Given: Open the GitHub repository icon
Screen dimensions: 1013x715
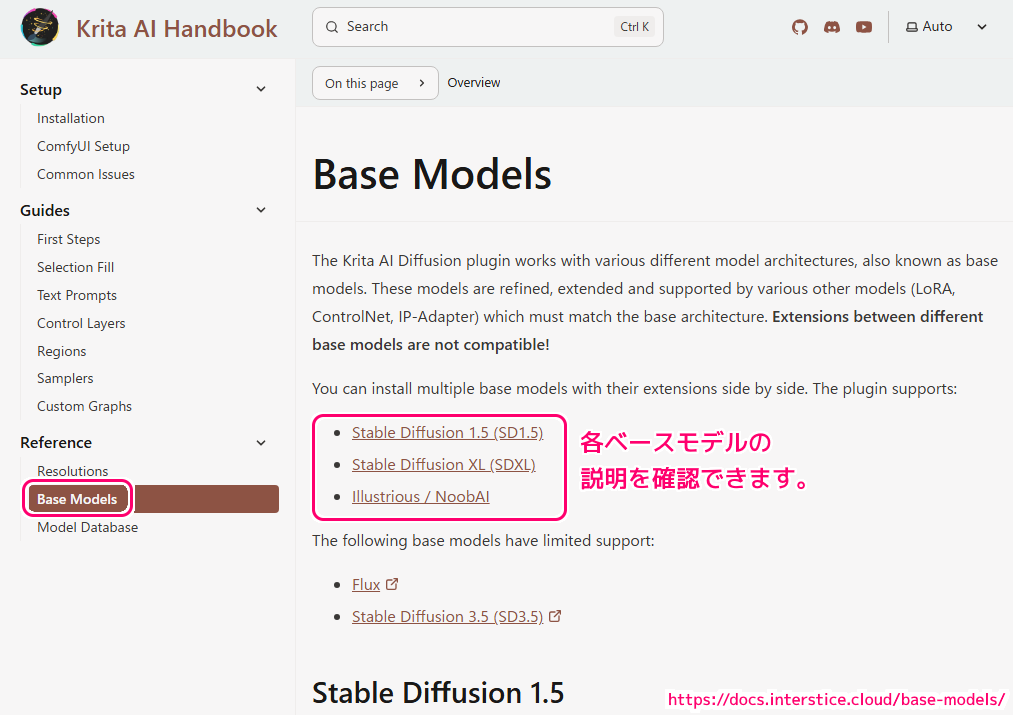Looking at the screenshot, I should 800,27.
